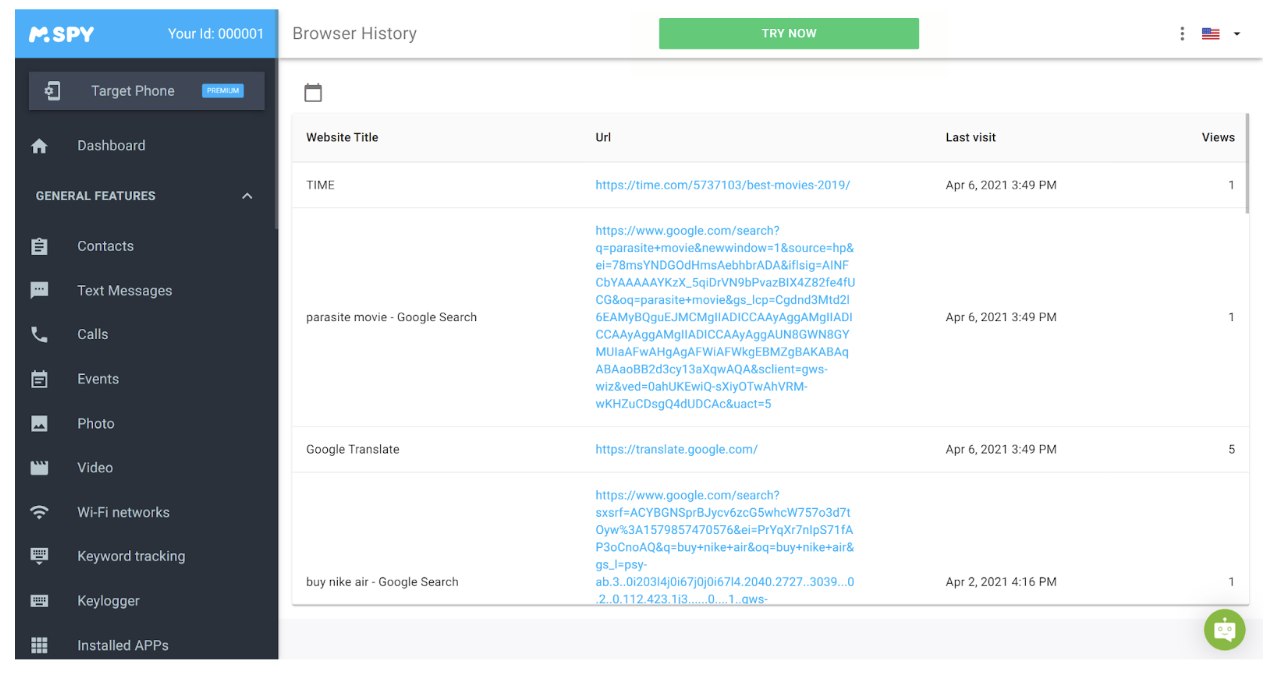Open the language dropdown arrow
The height and width of the screenshot is (676, 1272).
[1237, 34]
